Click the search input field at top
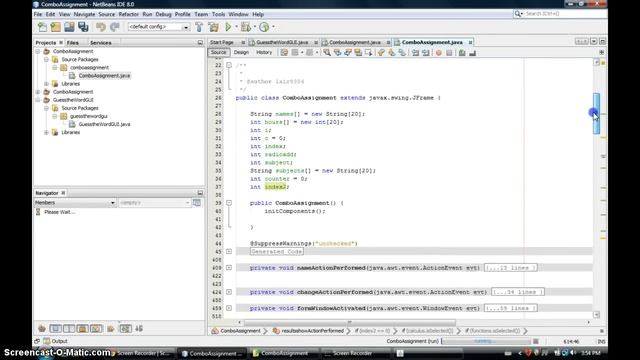Image resolution: width=640 pixels, height=360 pixels. (564, 14)
